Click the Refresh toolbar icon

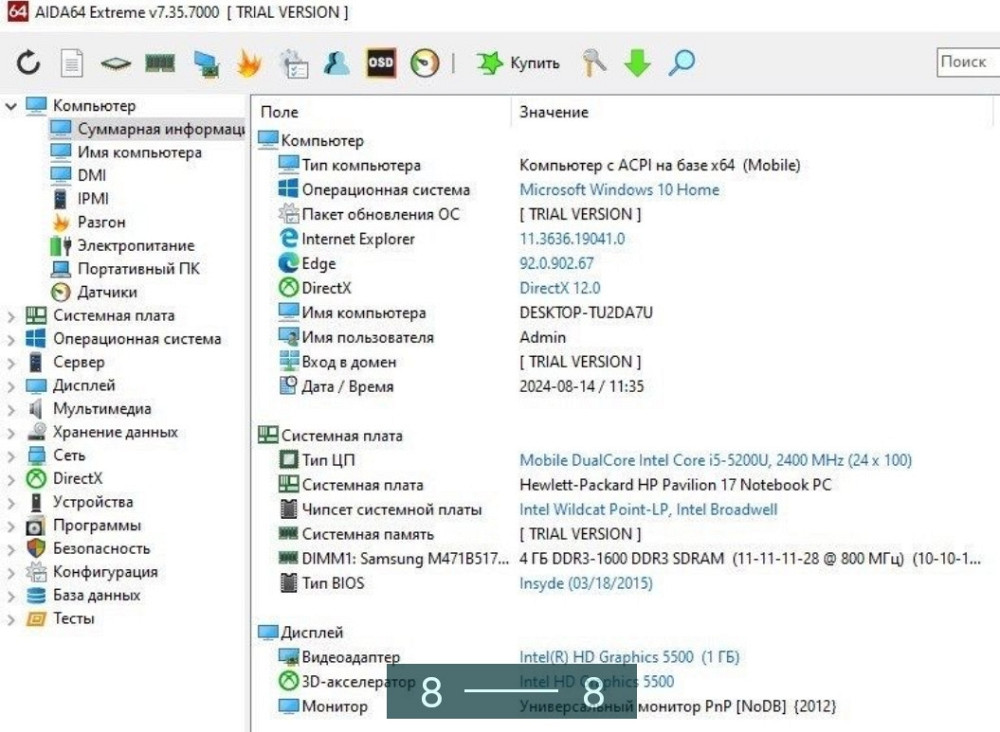pyautogui.click(x=28, y=63)
